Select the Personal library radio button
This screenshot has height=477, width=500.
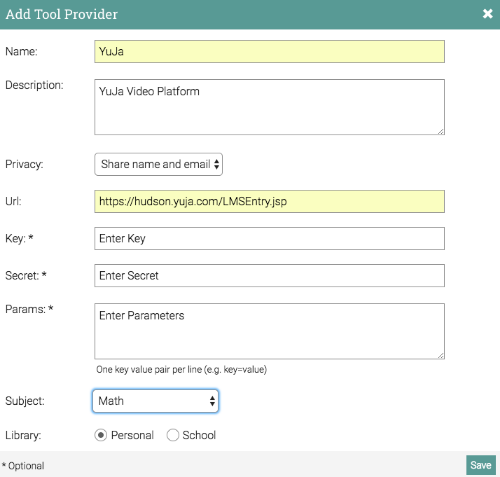tap(100, 435)
